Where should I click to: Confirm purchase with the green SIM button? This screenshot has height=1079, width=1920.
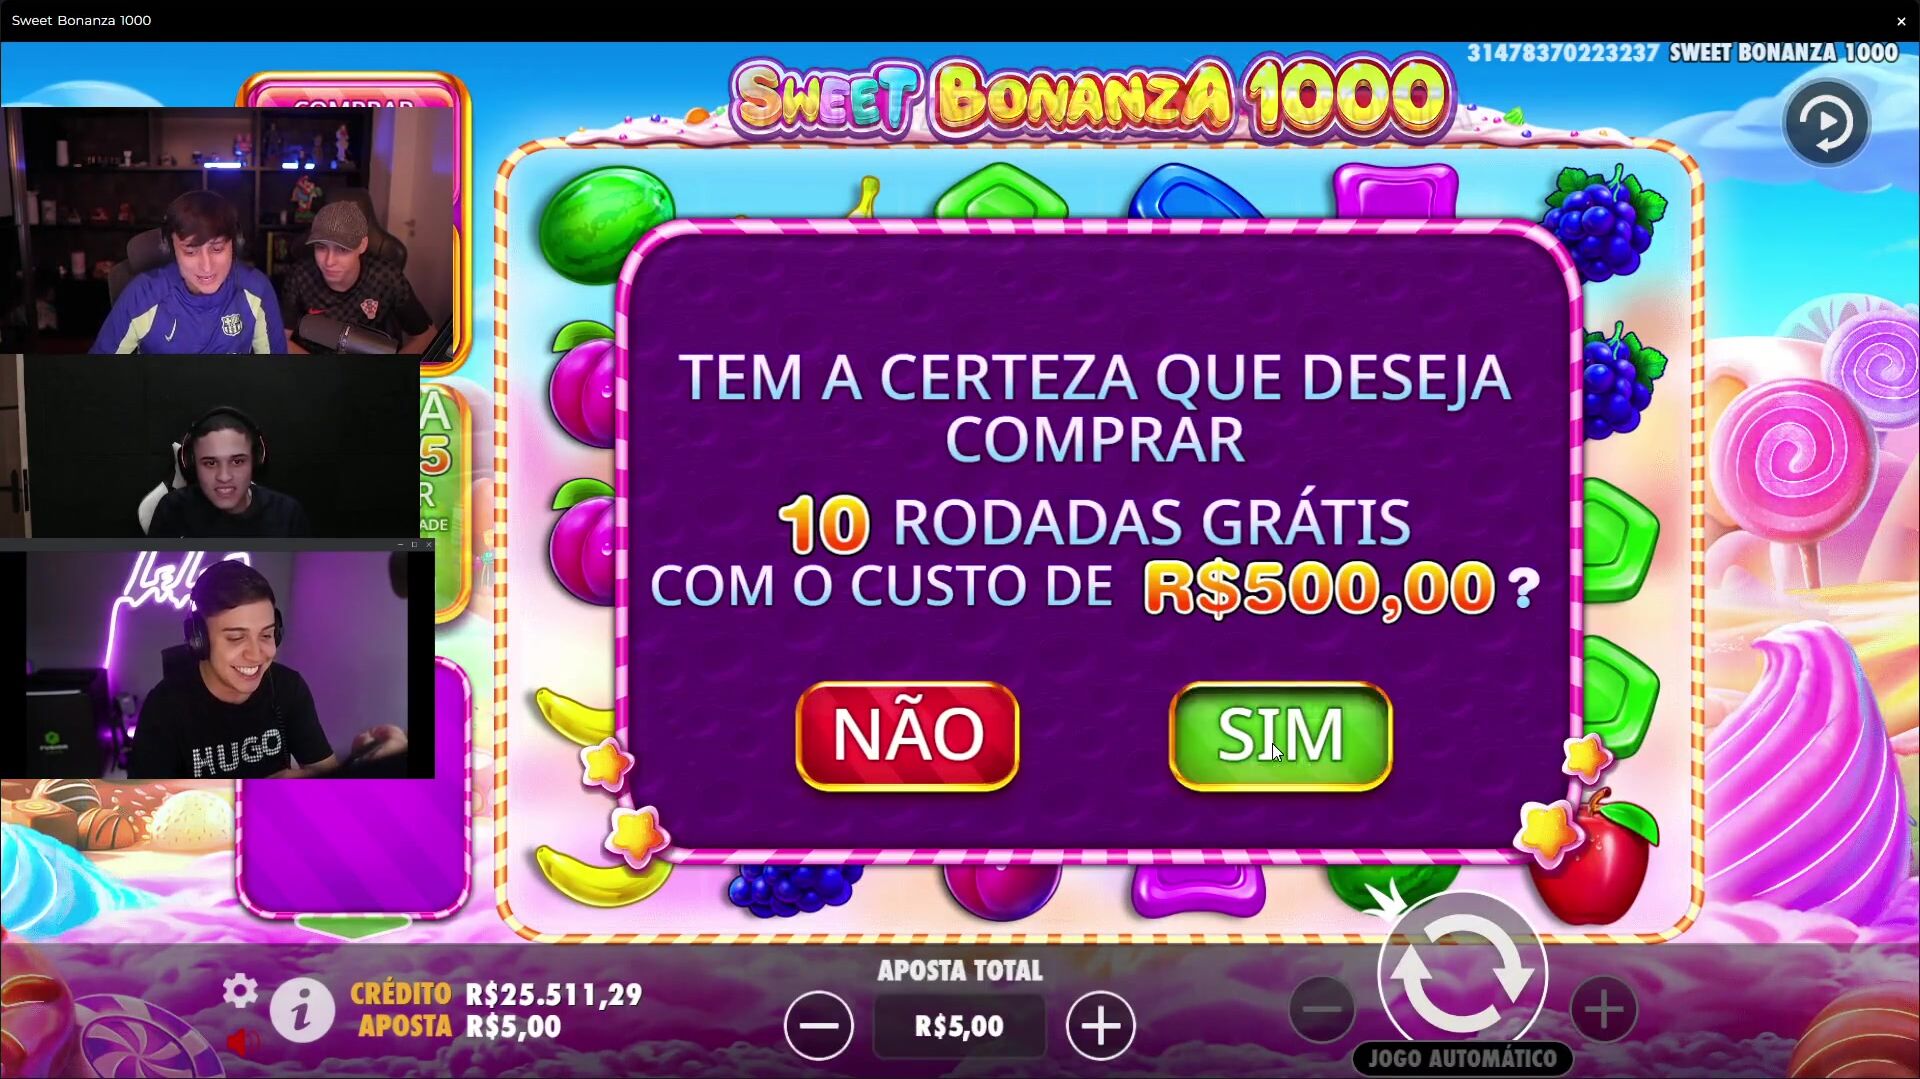click(x=1280, y=736)
